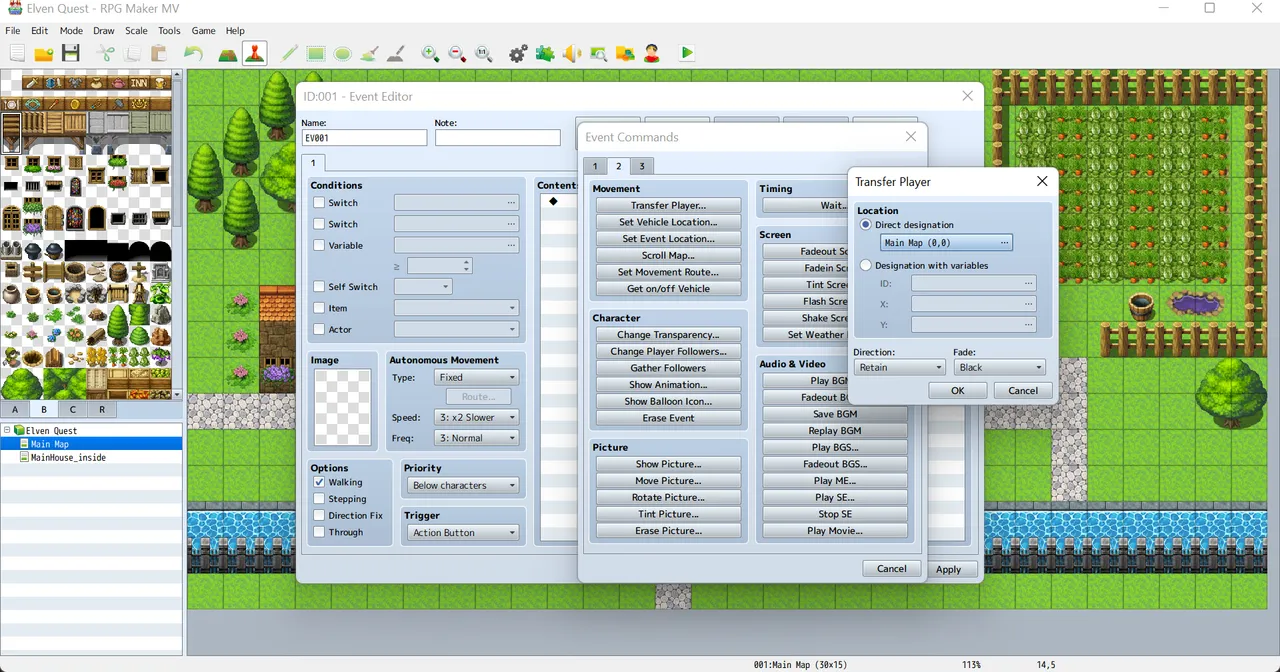Click the Zoom In magnifier icon

point(430,54)
